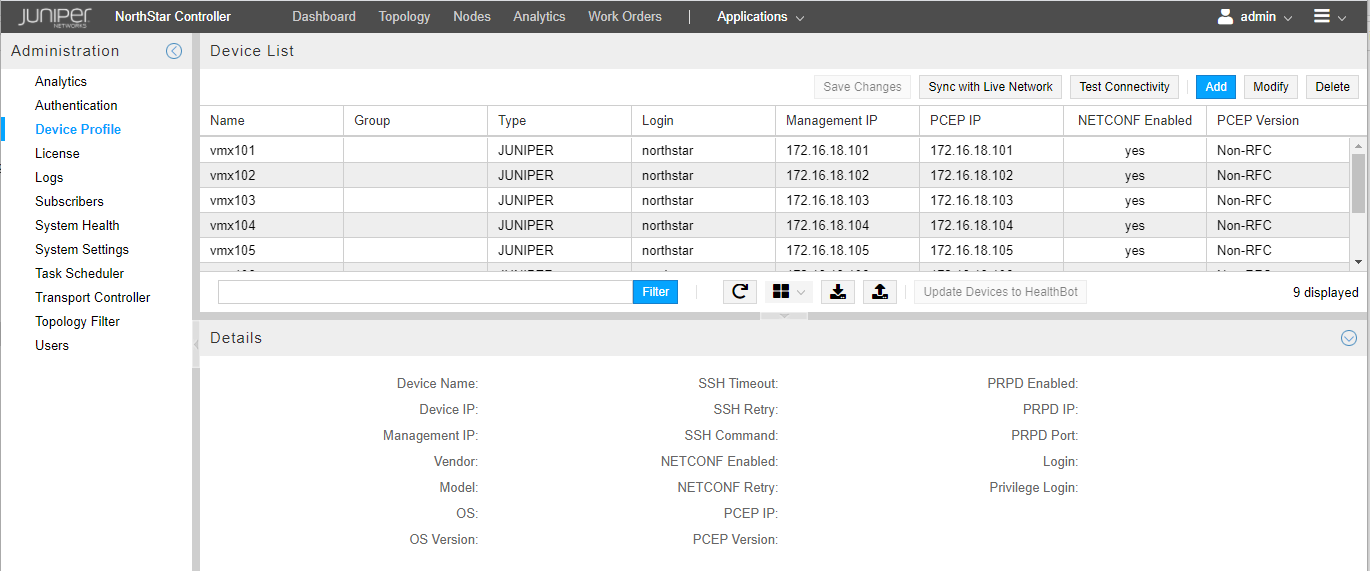Click the device list vertical scrollbar

tap(1357, 182)
